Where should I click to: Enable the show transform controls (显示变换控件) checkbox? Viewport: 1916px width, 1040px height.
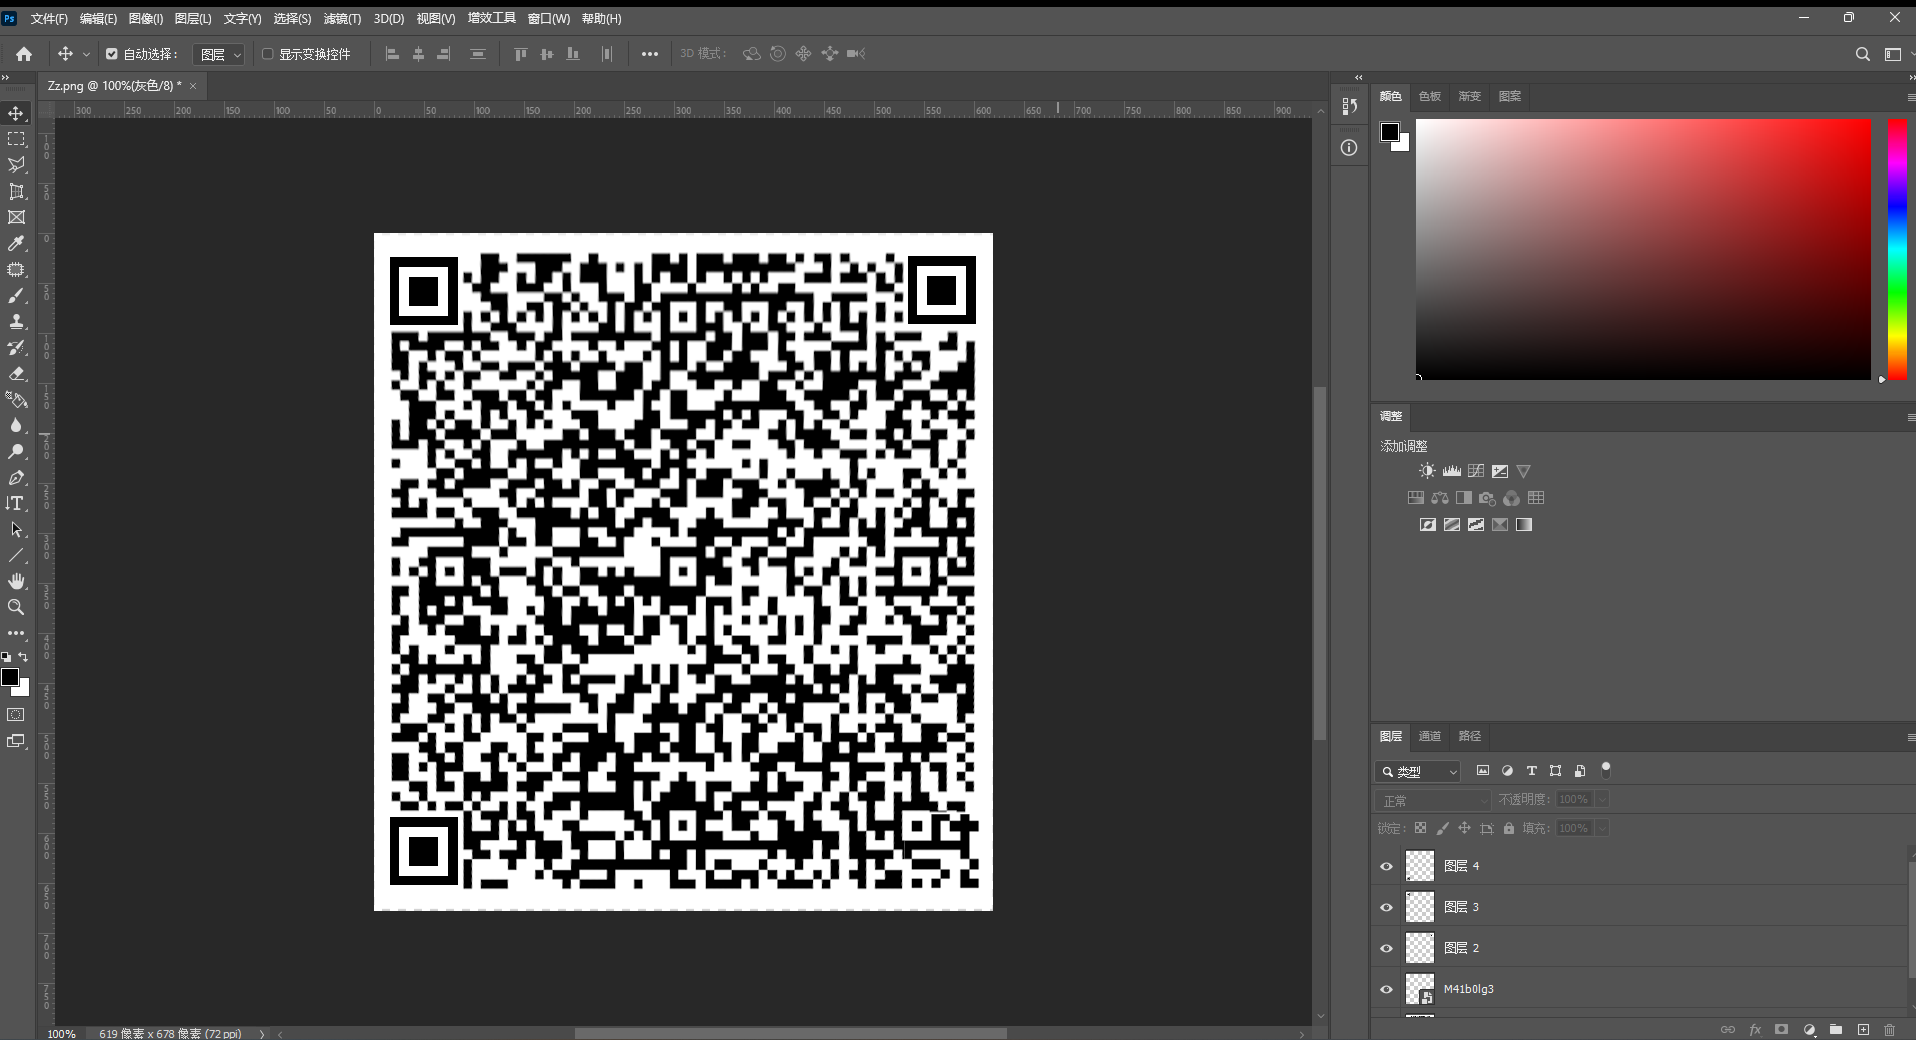coord(267,54)
